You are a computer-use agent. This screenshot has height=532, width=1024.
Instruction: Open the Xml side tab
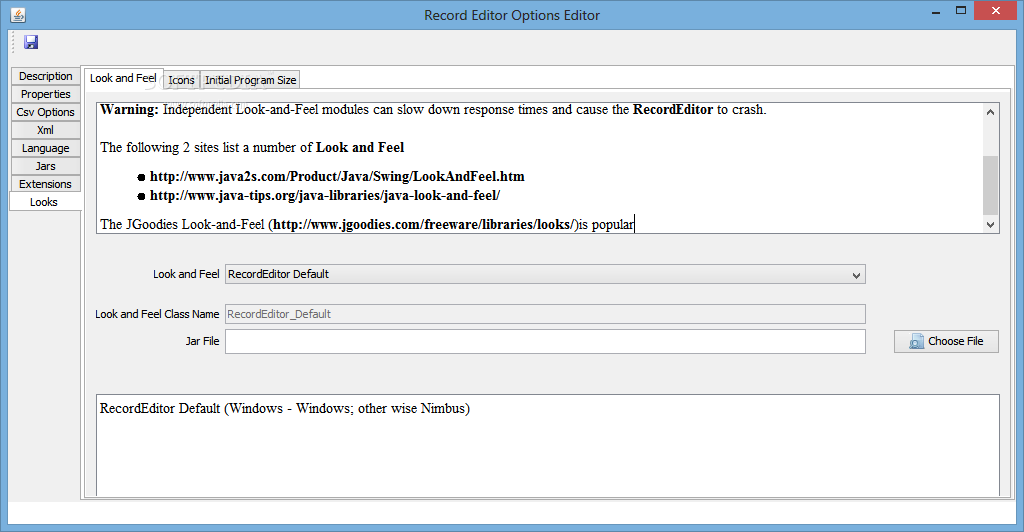46,130
